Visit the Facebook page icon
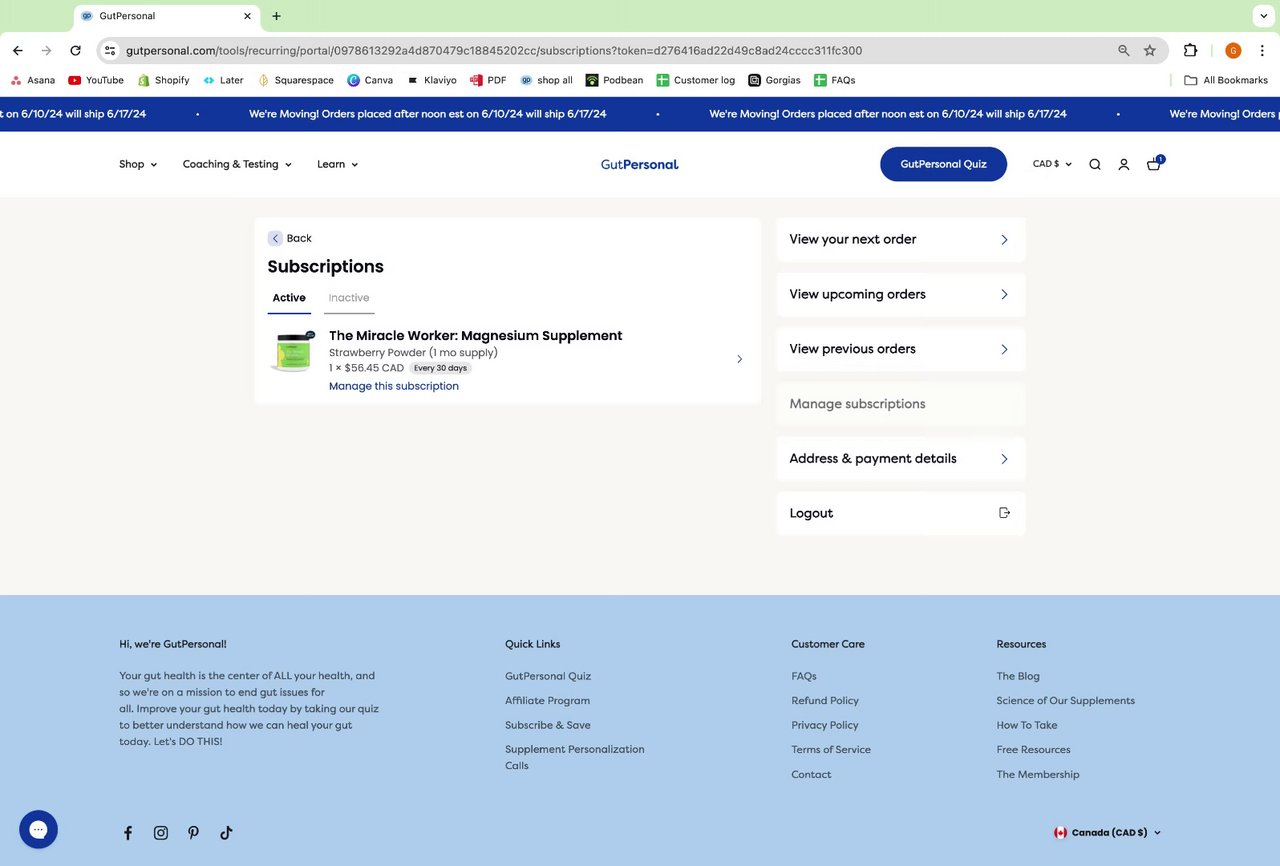1280x866 pixels. pyautogui.click(x=128, y=833)
